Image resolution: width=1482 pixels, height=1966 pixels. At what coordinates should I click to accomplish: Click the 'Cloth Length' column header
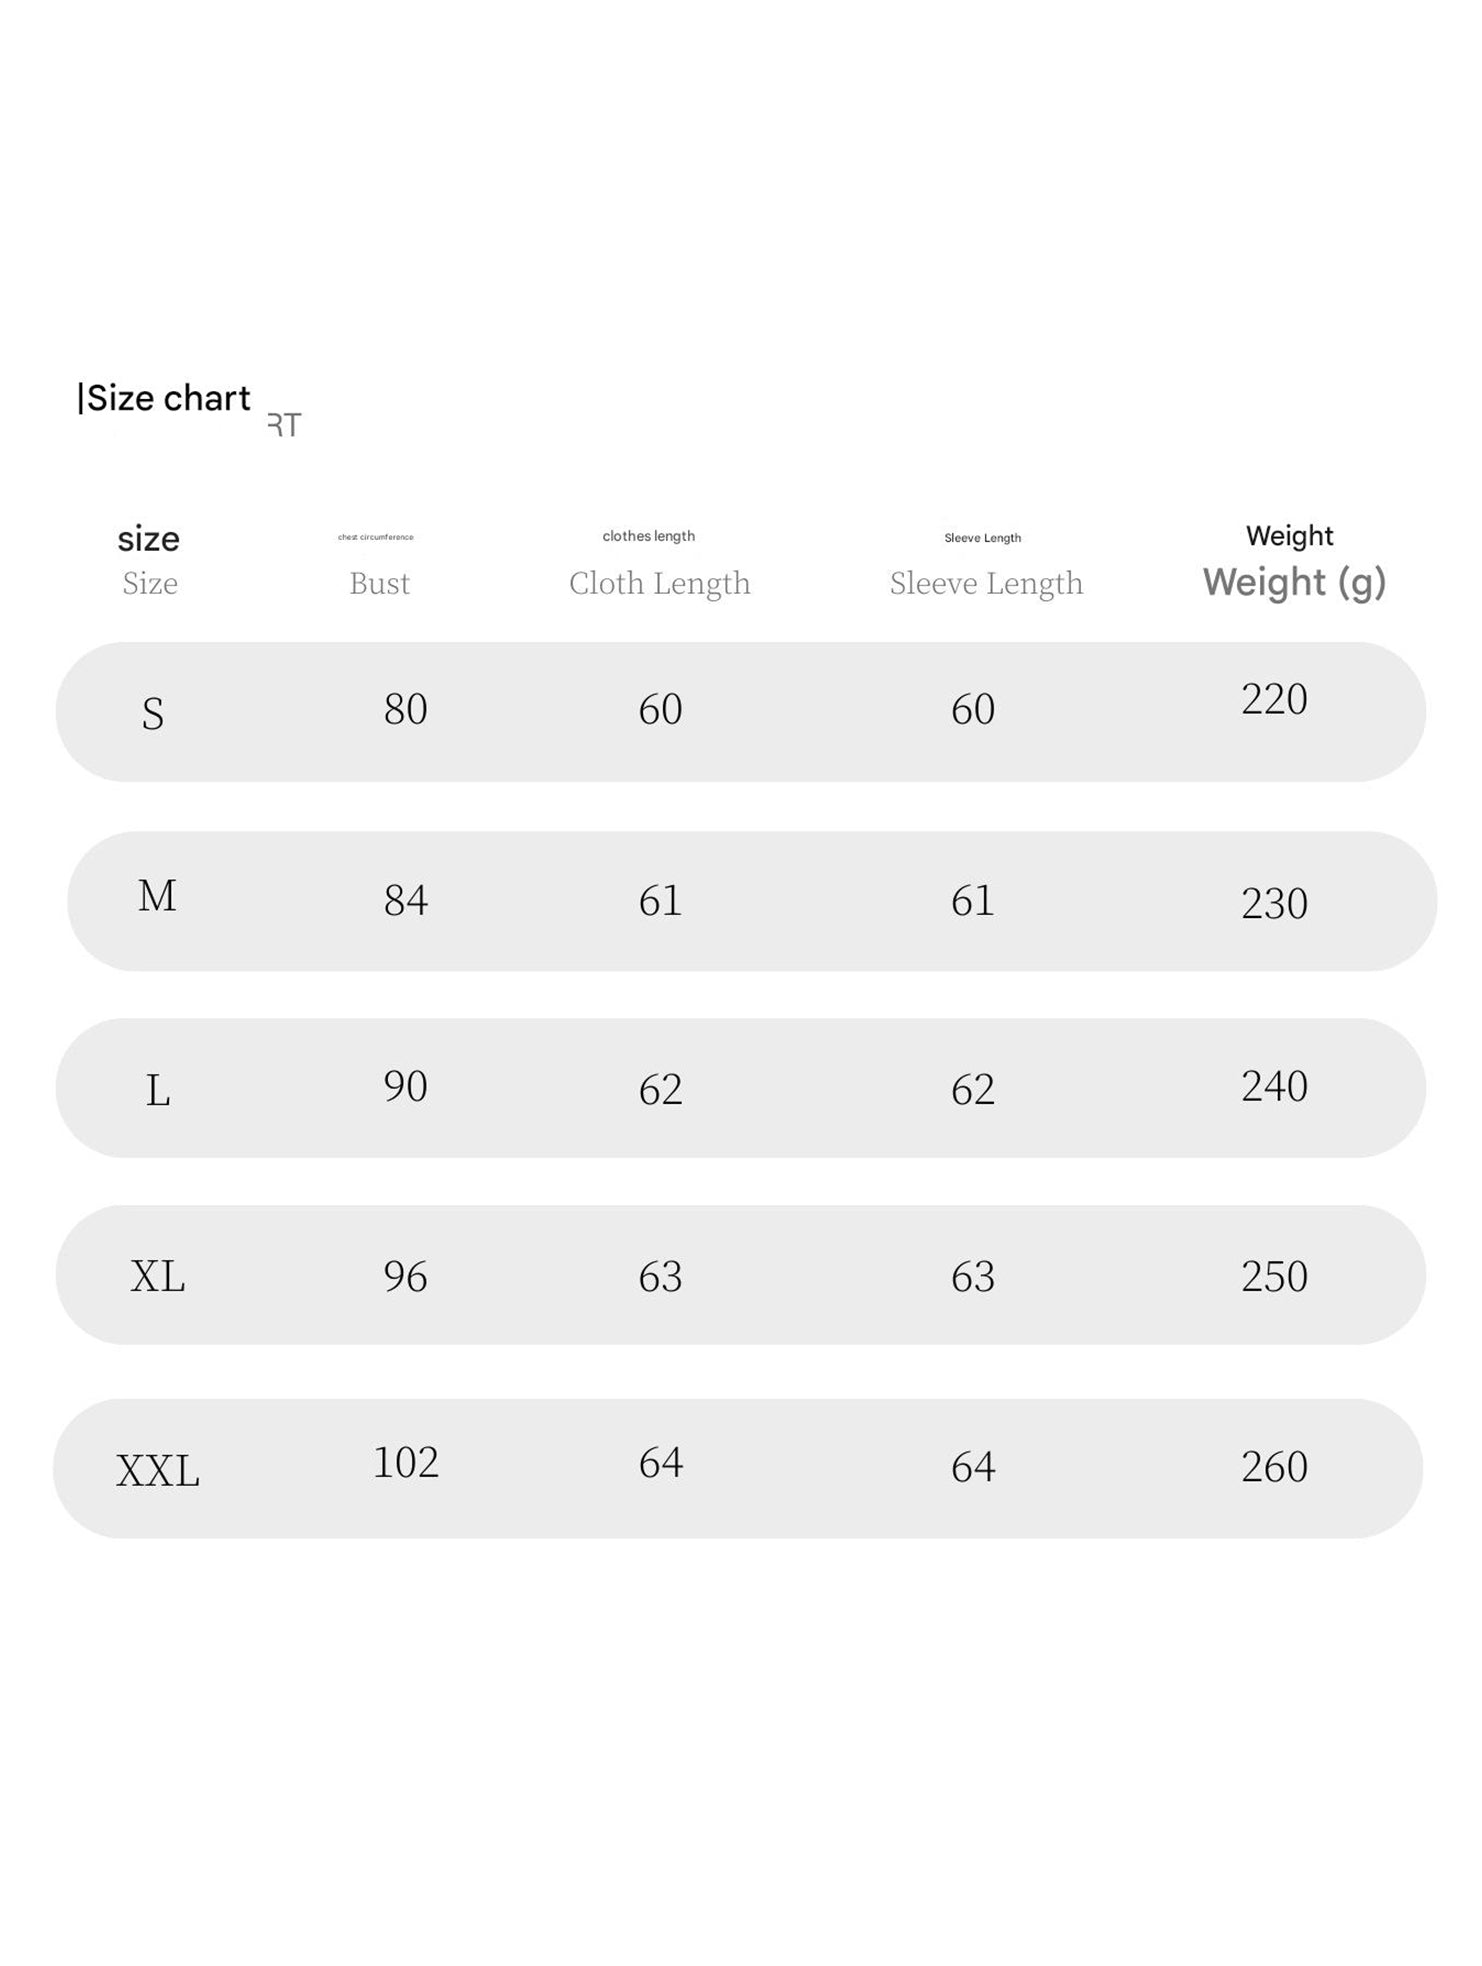click(x=659, y=583)
